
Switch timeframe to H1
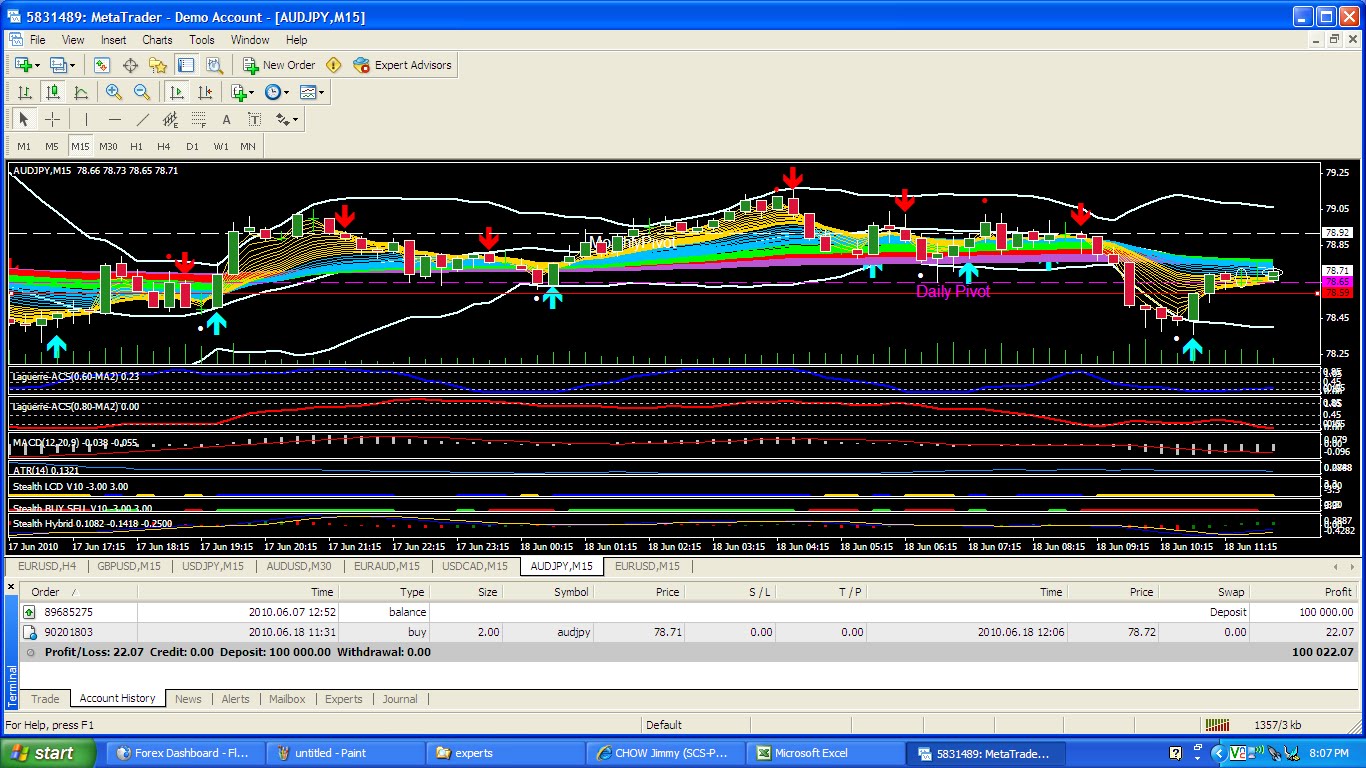[x=136, y=146]
